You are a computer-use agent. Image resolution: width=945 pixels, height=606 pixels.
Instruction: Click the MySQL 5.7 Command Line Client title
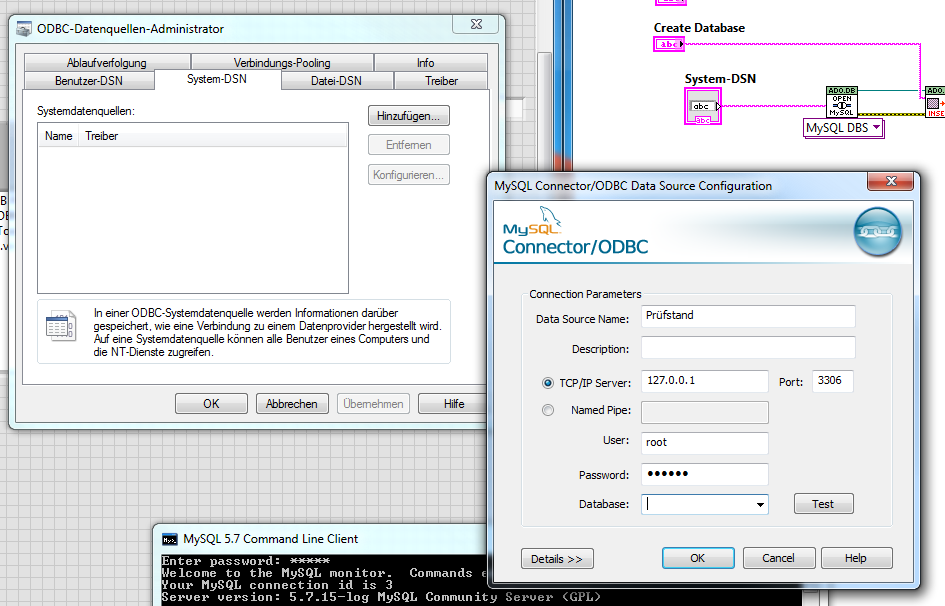(x=271, y=539)
